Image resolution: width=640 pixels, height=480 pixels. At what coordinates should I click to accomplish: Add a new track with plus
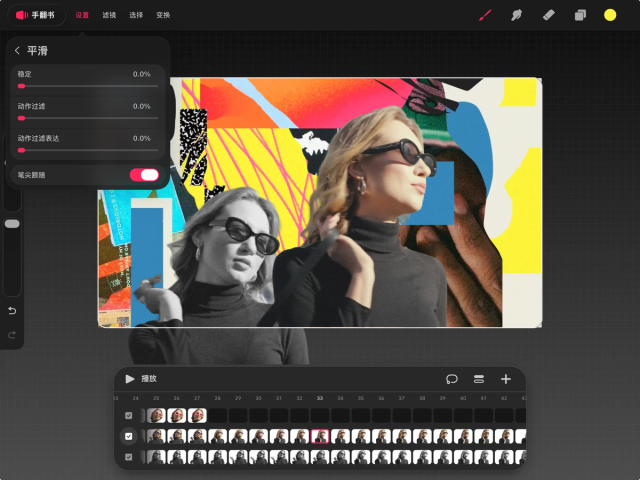pos(506,379)
